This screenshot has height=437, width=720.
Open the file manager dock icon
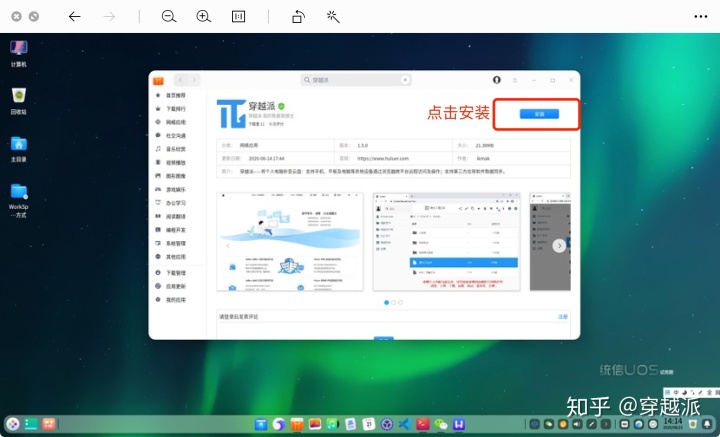[x=261, y=424]
